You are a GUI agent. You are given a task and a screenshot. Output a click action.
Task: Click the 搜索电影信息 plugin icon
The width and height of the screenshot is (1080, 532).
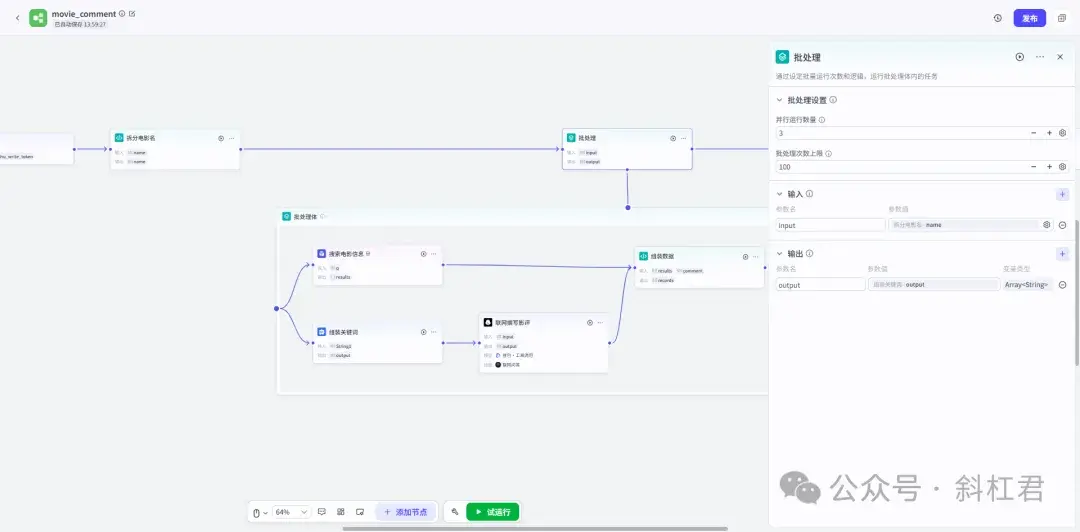[x=322, y=254]
